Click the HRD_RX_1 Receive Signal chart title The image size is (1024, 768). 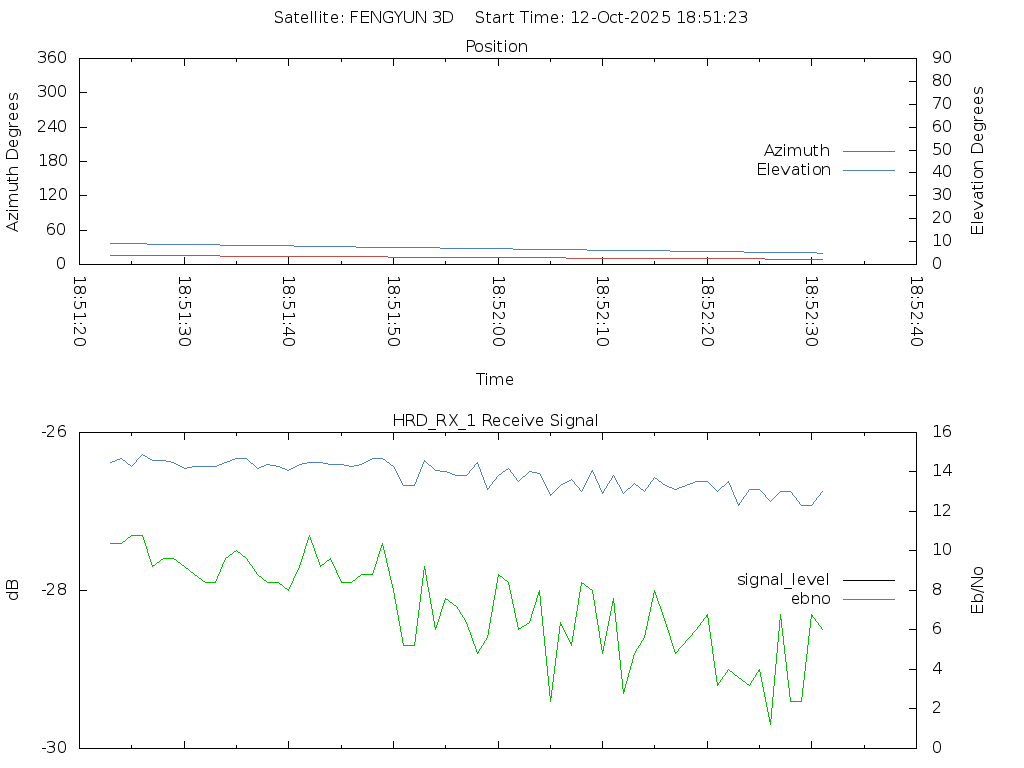click(496, 420)
